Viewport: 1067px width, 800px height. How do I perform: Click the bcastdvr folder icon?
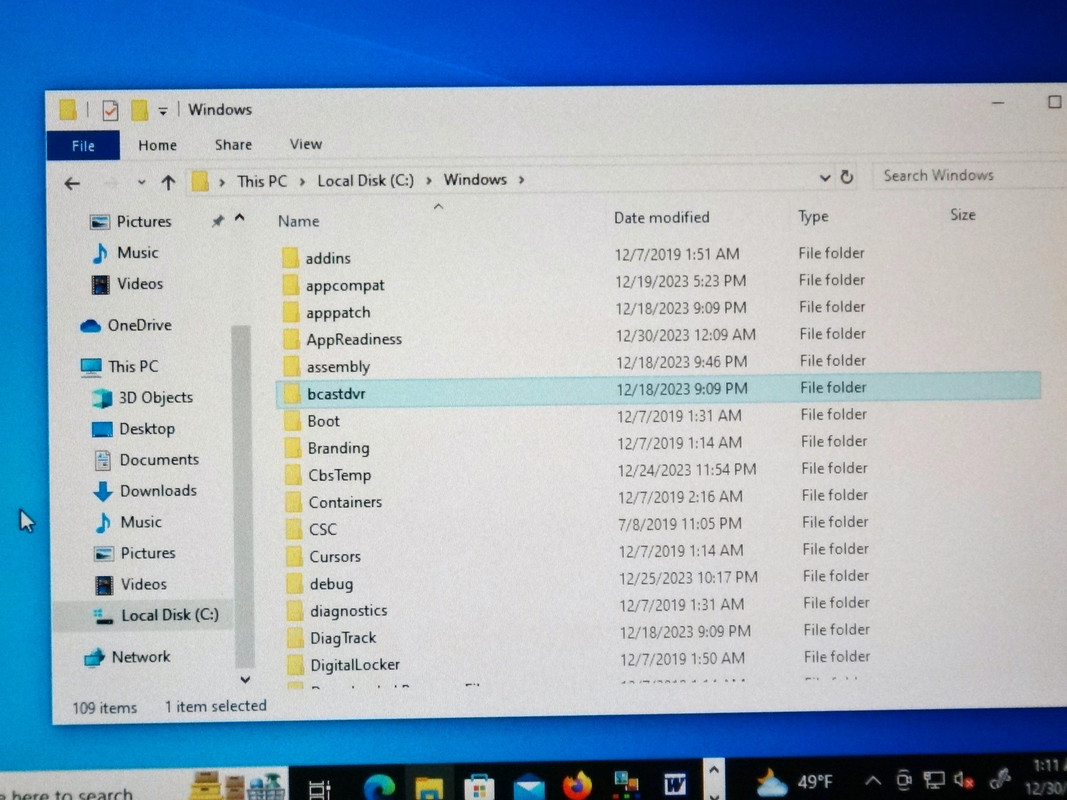[293, 394]
